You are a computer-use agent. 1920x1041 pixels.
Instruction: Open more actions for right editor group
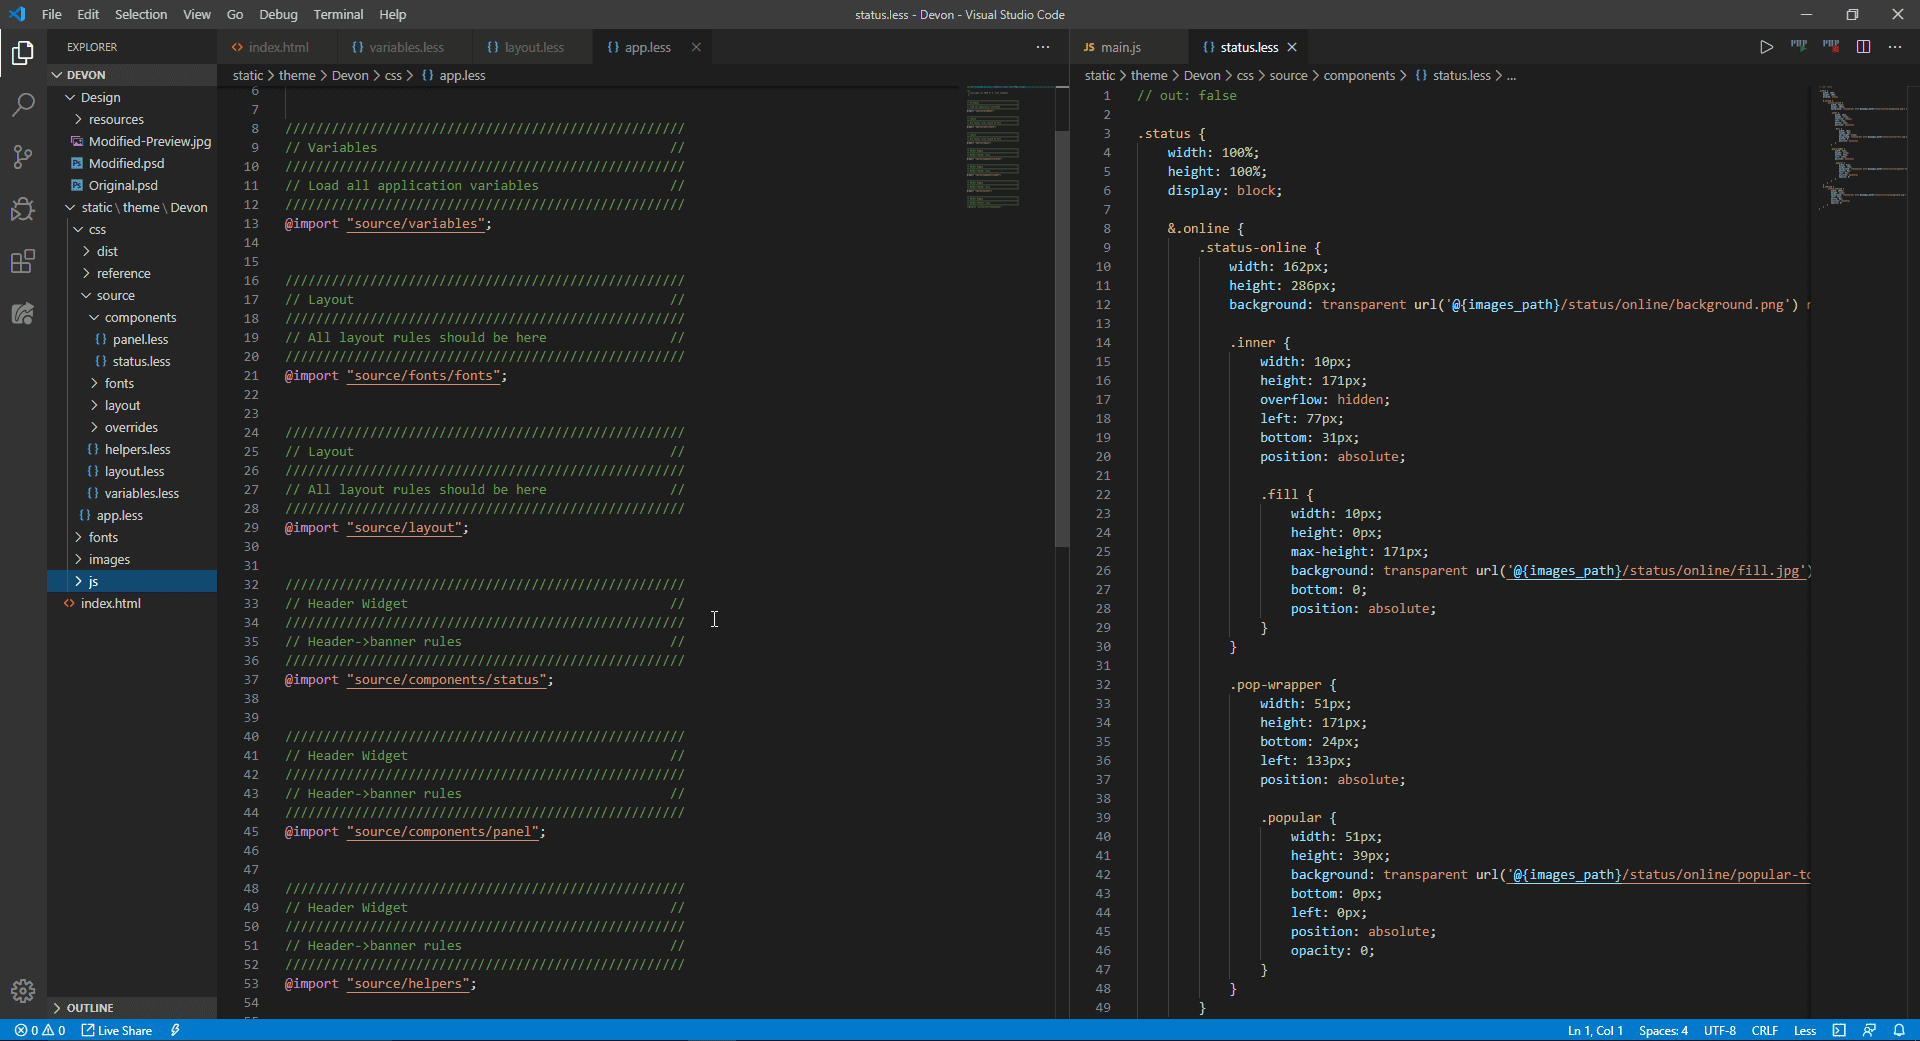[1895, 47]
